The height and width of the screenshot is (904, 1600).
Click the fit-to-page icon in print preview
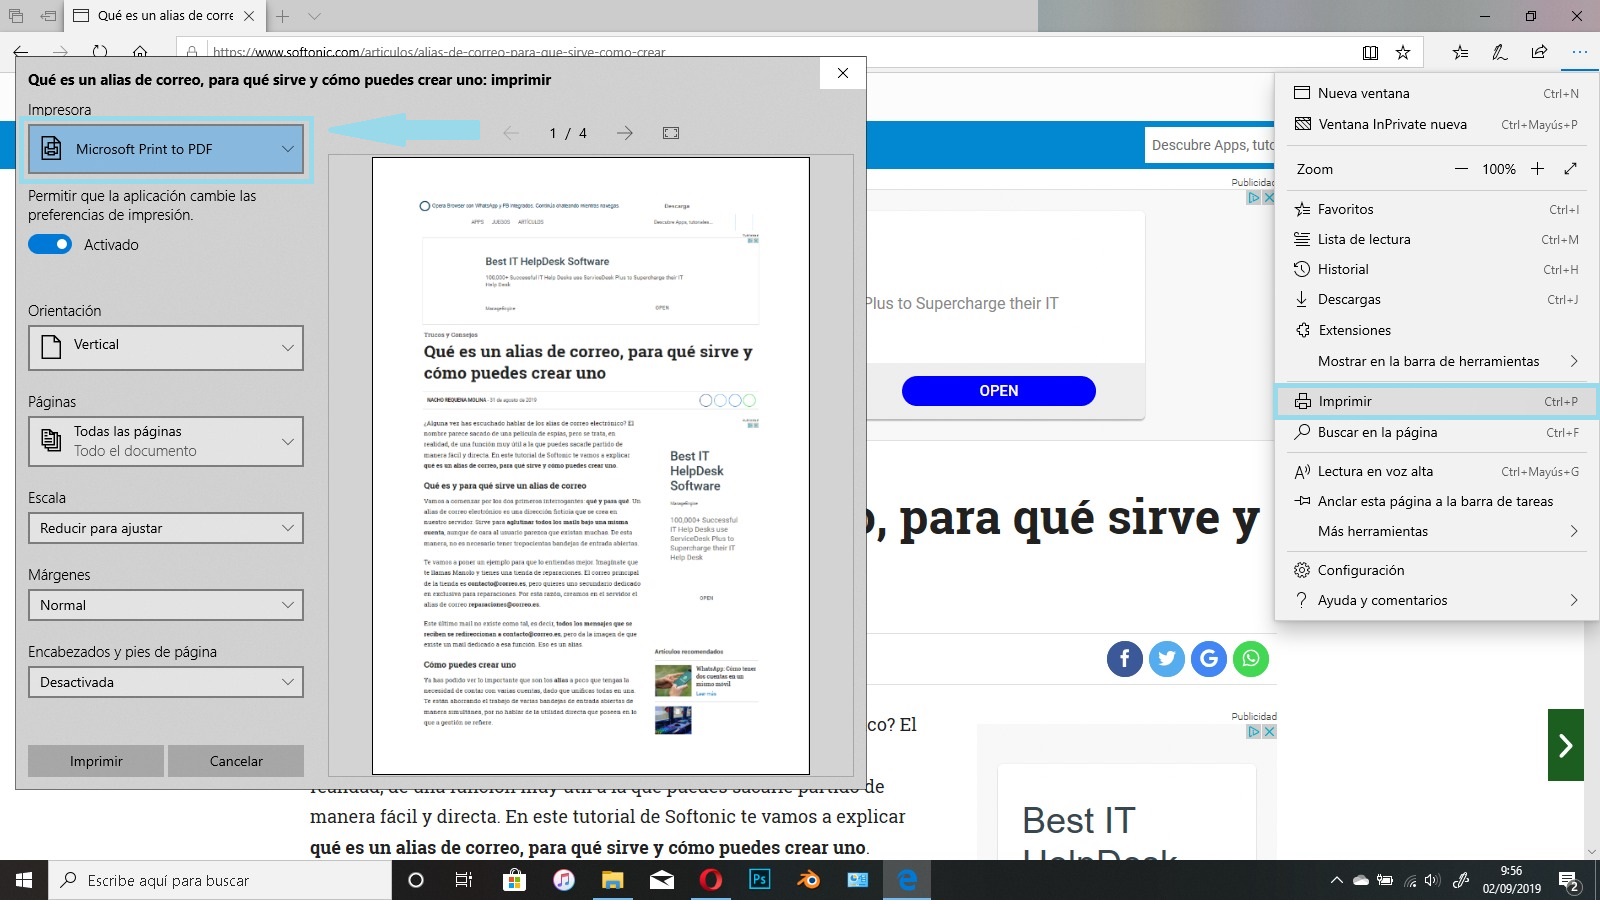click(670, 132)
